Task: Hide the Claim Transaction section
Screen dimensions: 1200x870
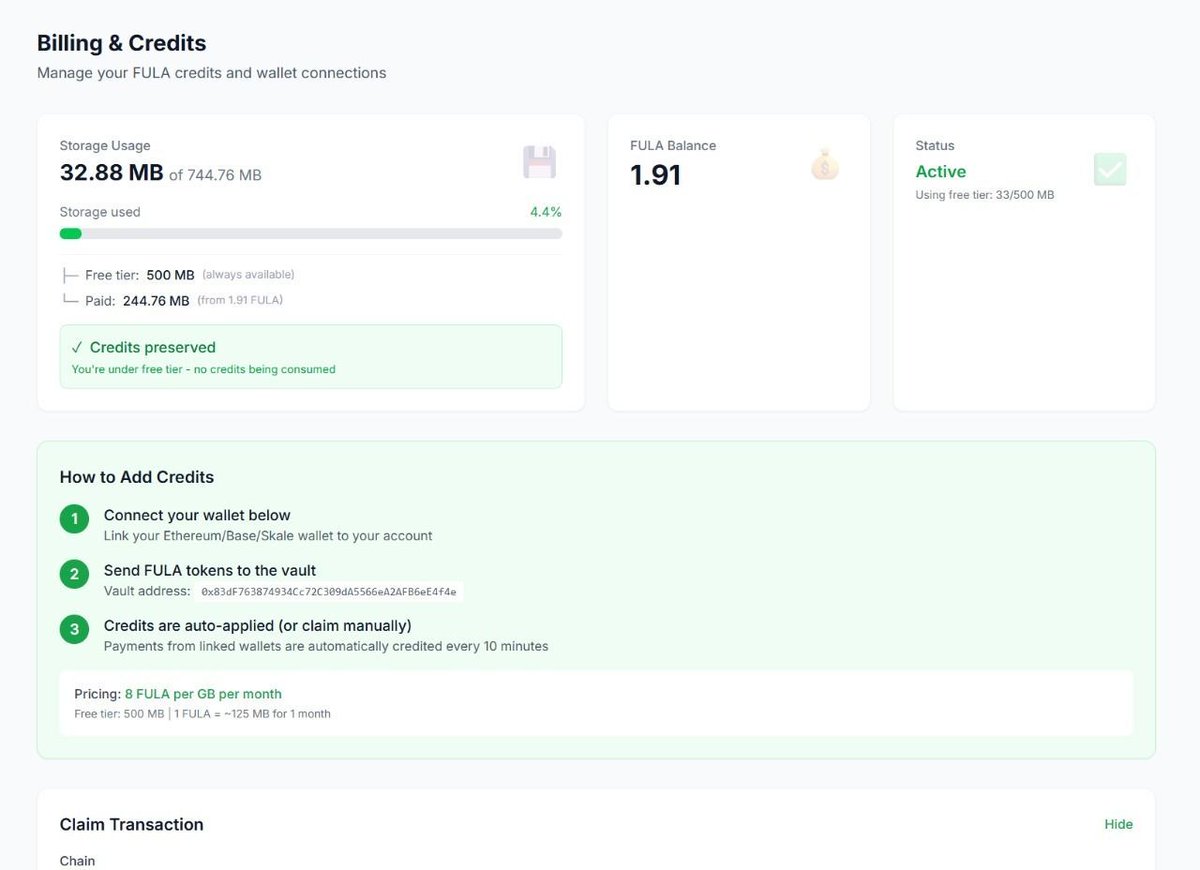Action: pyautogui.click(x=1118, y=824)
